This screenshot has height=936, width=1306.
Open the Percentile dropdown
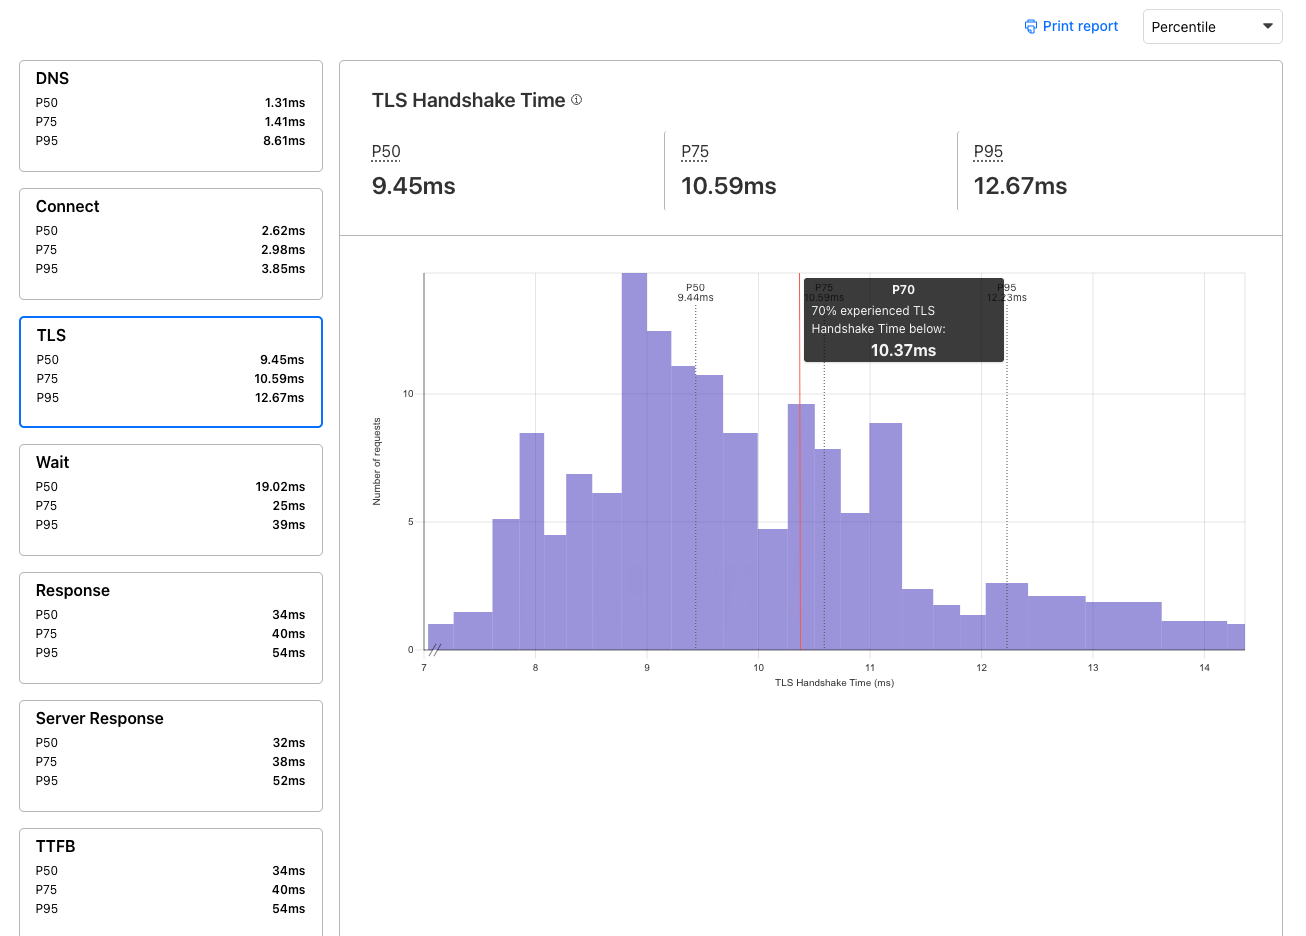tap(1212, 27)
